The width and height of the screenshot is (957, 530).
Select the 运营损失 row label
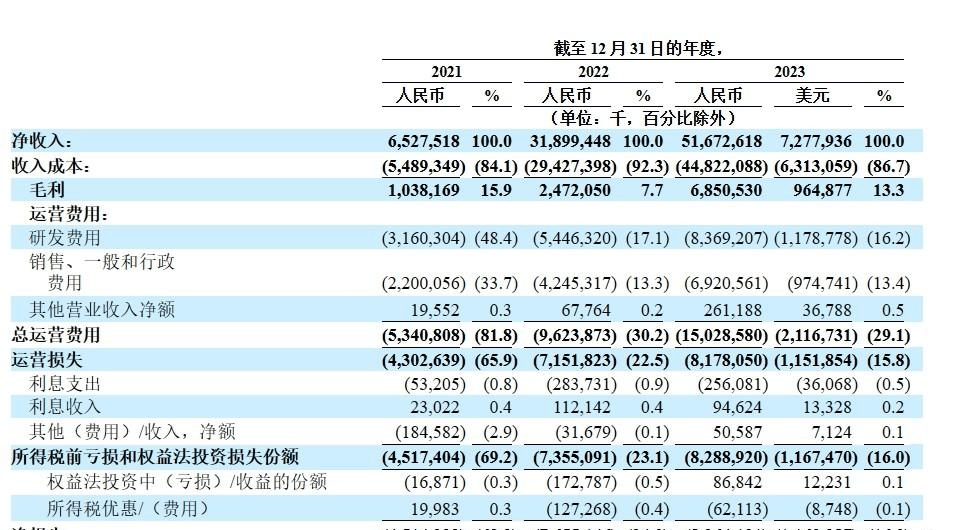coord(46,360)
